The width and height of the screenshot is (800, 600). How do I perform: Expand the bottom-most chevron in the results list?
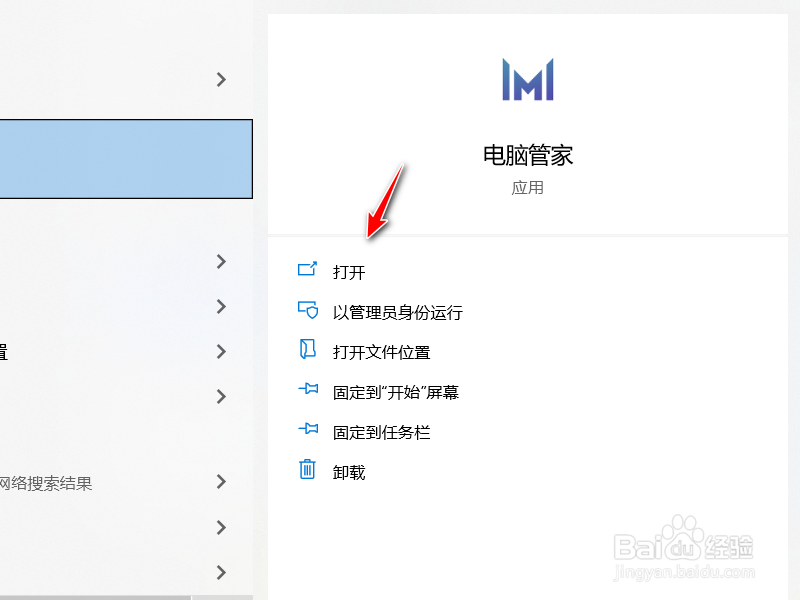coord(221,572)
